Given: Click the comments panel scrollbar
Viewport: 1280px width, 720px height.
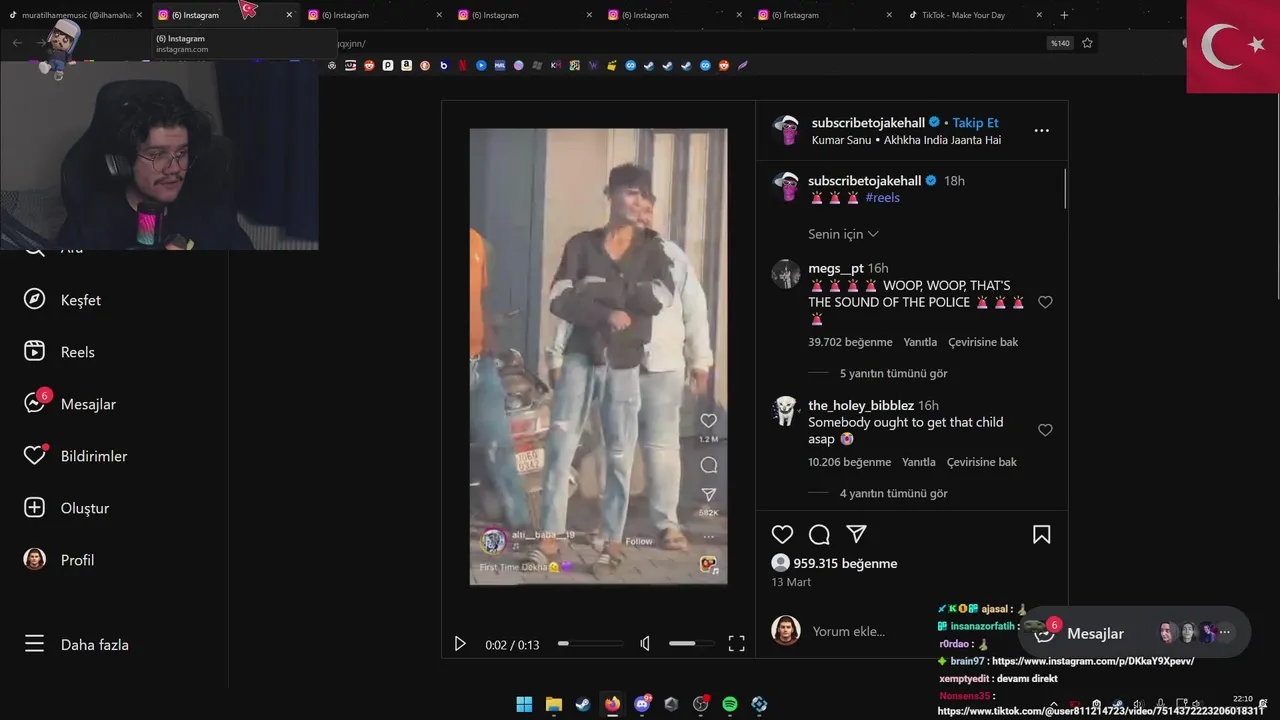Looking at the screenshot, I should (x=1065, y=188).
